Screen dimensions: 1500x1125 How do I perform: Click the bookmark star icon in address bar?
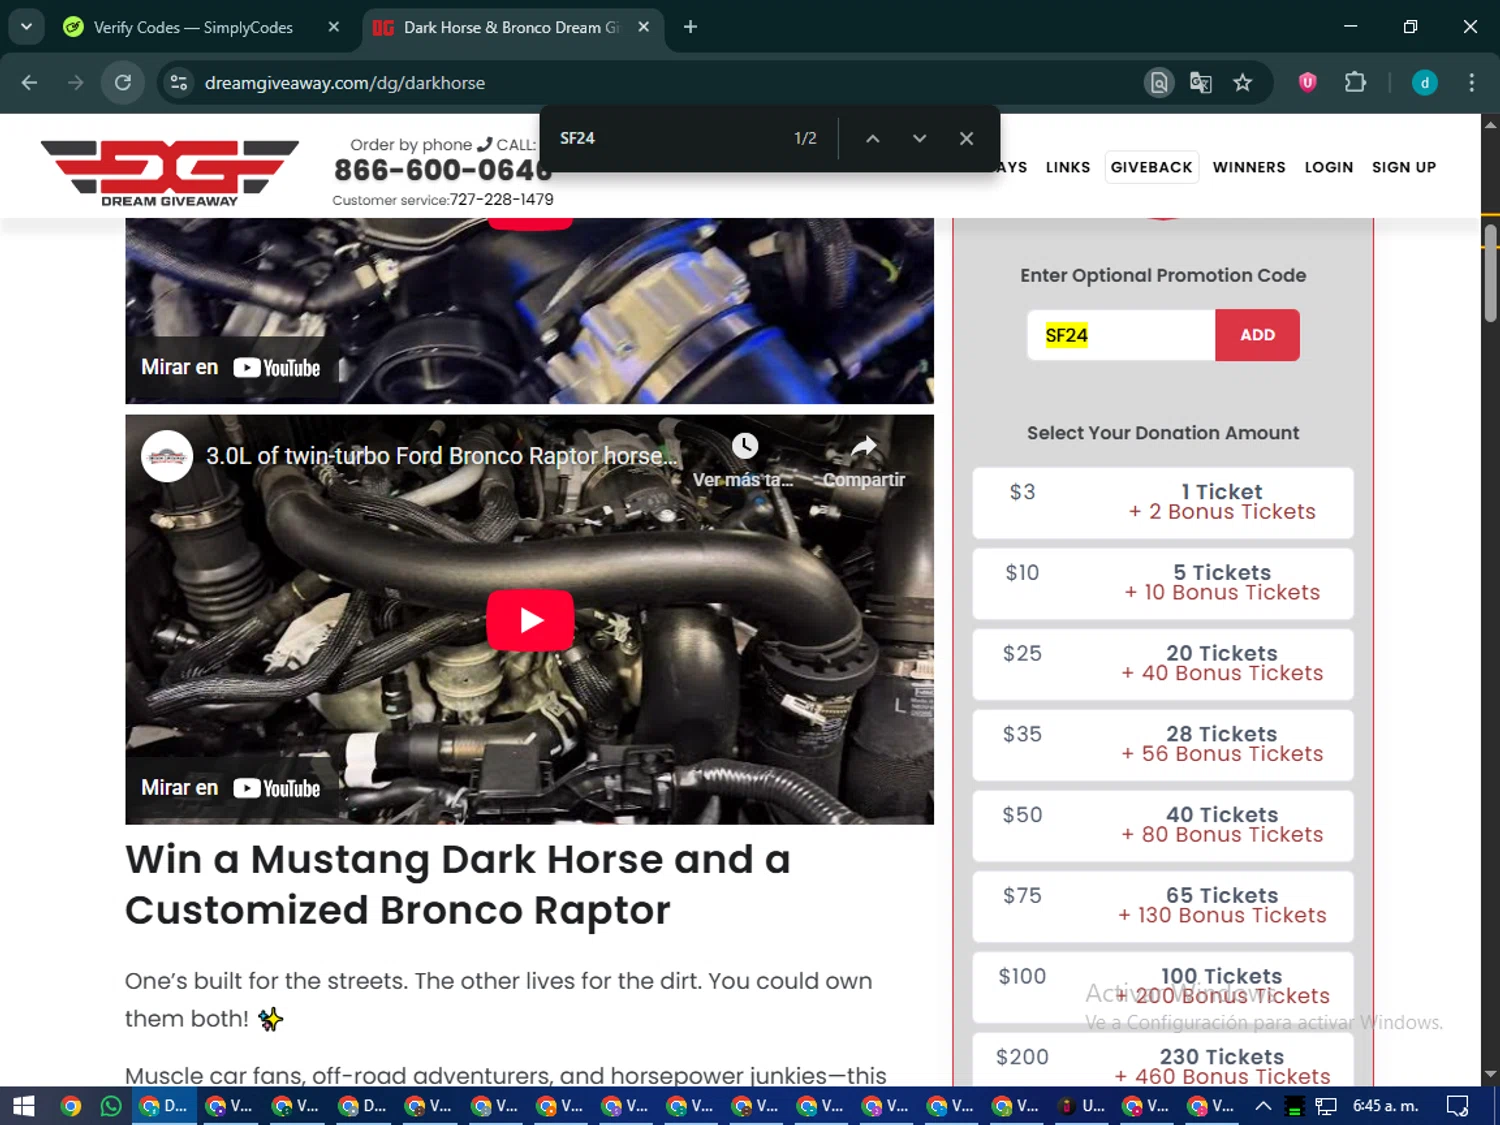click(x=1242, y=83)
